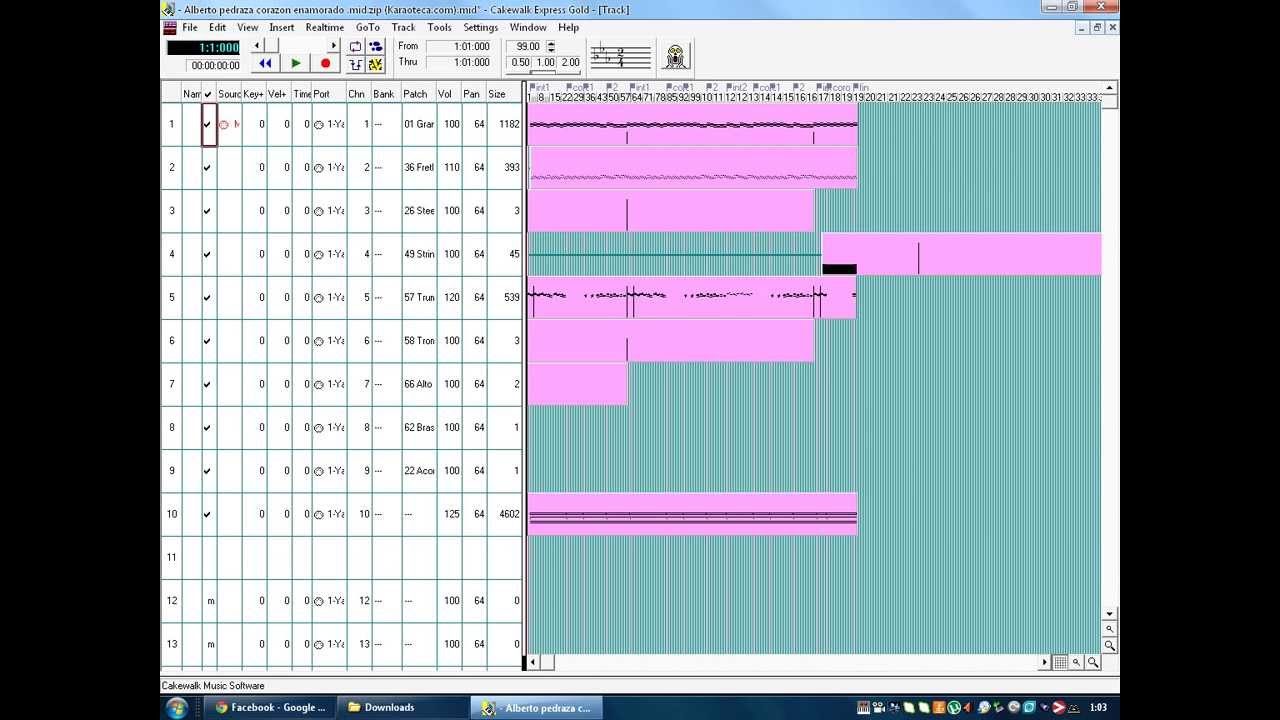The height and width of the screenshot is (720, 1280).
Task: Click the tempo 99.00 field
Action: 527,46
